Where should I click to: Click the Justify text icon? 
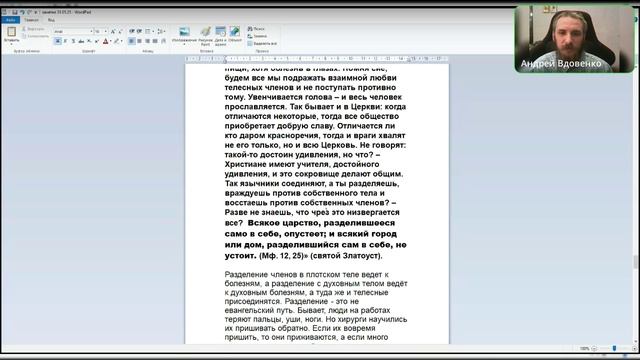tap(155, 41)
